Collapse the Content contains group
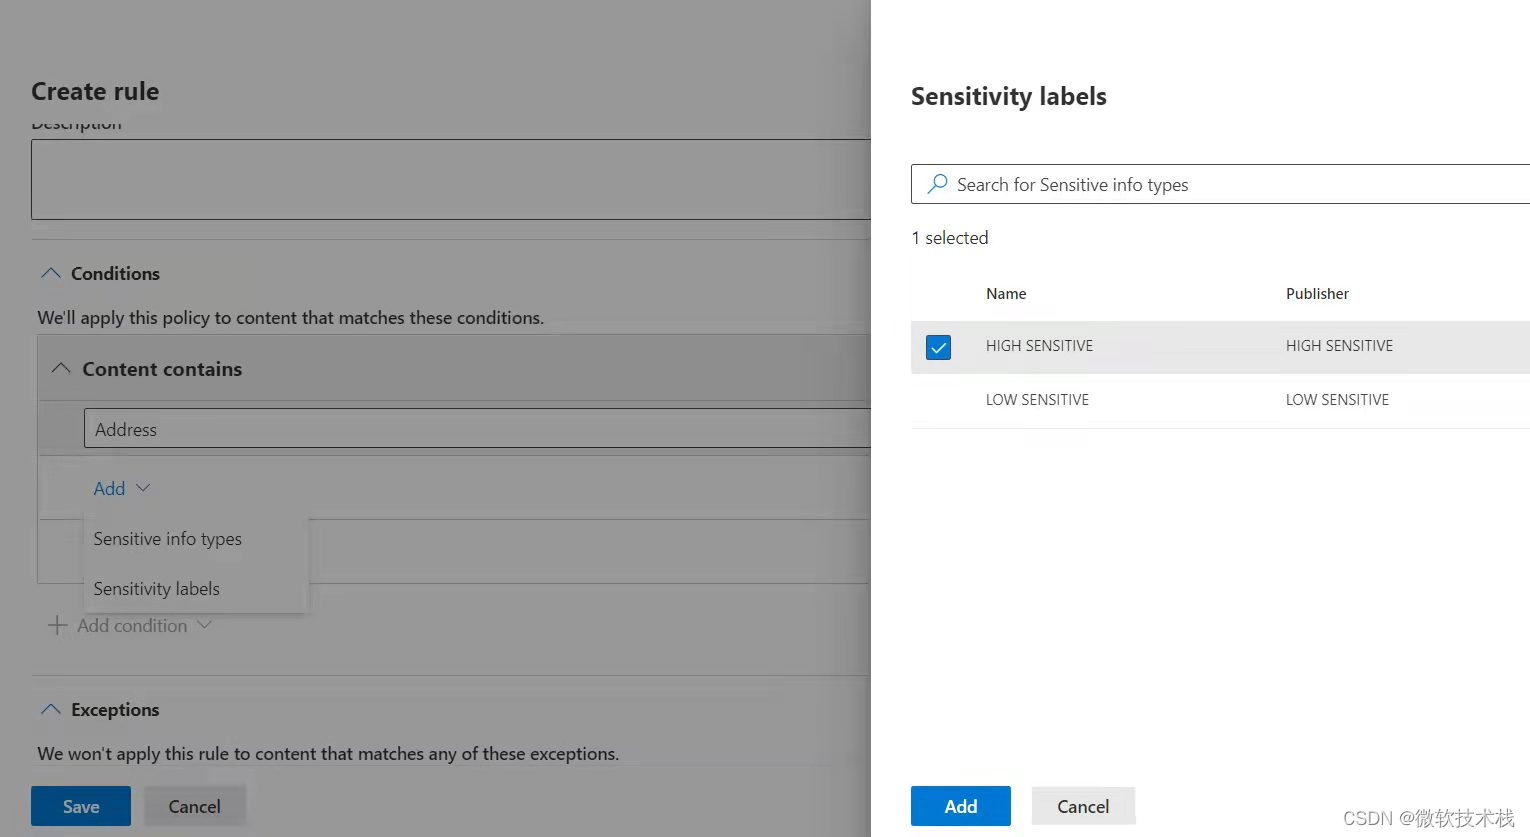The image size is (1530, 837). tap(61, 369)
